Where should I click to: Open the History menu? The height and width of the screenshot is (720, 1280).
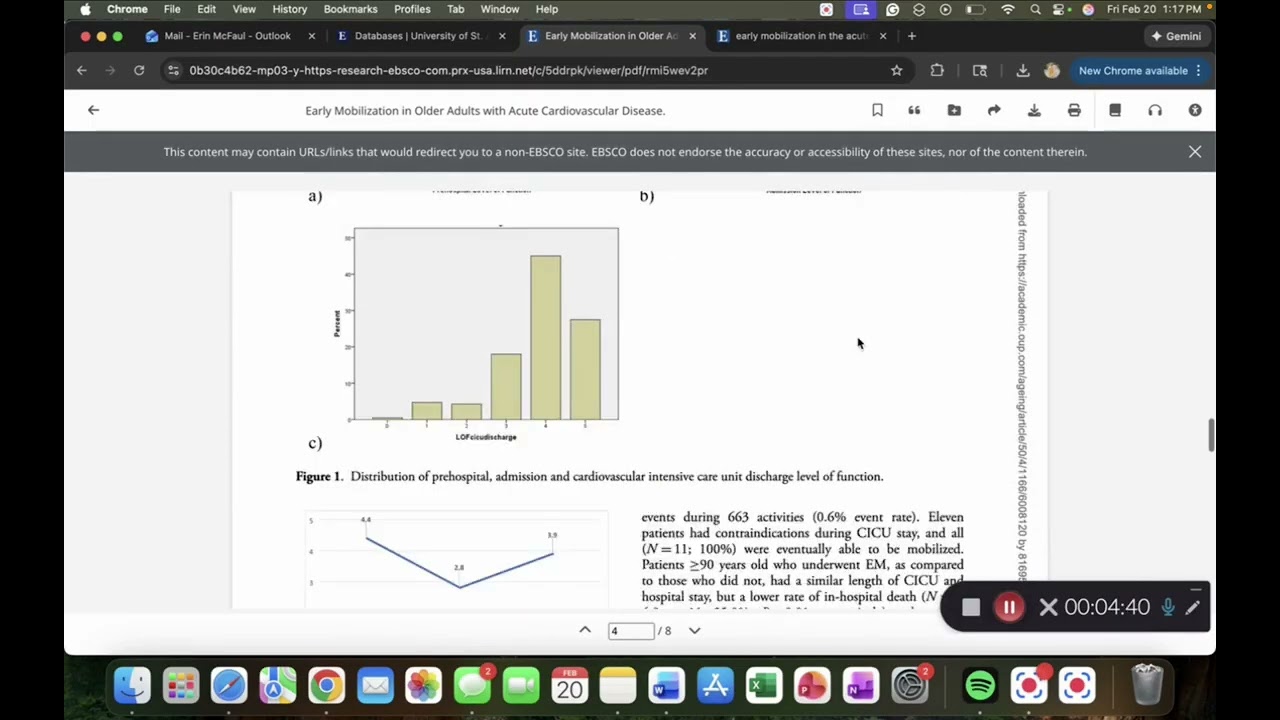(290, 9)
